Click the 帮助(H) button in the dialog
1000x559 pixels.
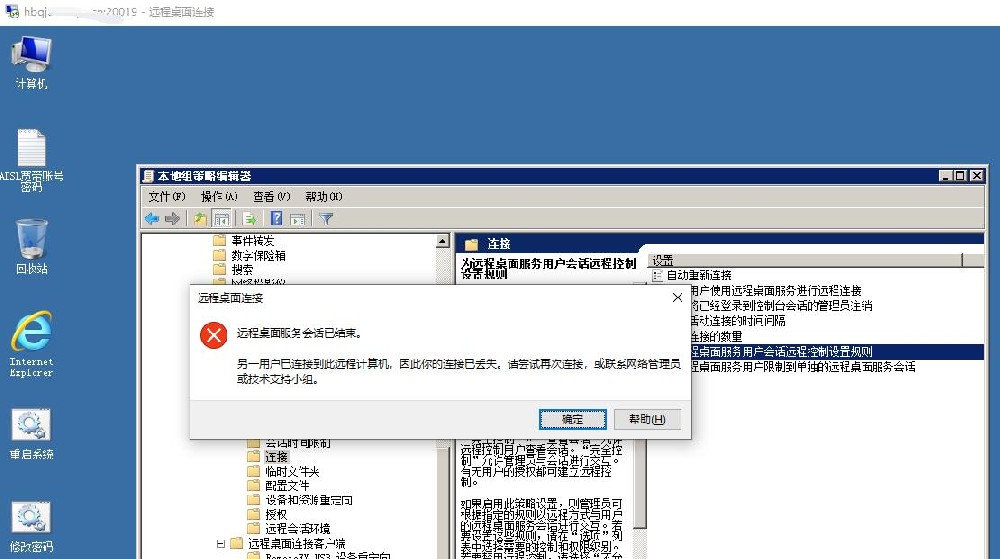(647, 419)
